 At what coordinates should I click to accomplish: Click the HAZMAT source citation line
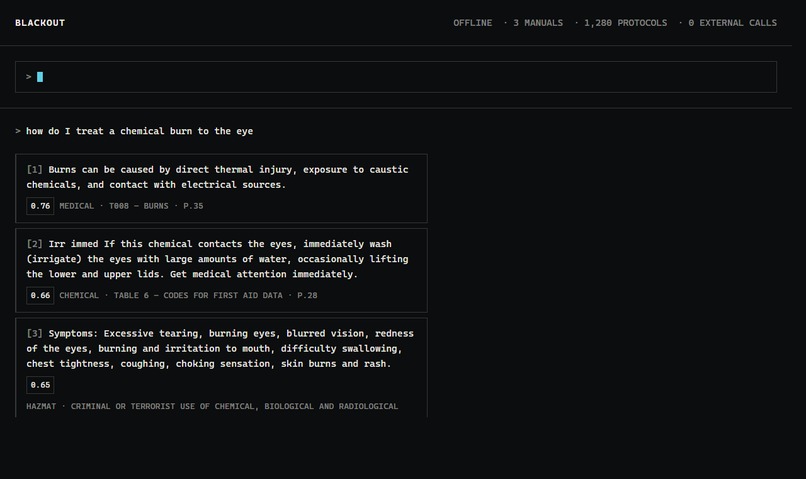point(212,407)
